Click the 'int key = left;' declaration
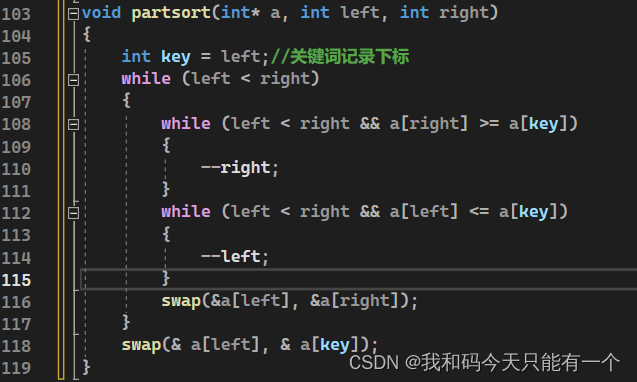 [x=195, y=57]
